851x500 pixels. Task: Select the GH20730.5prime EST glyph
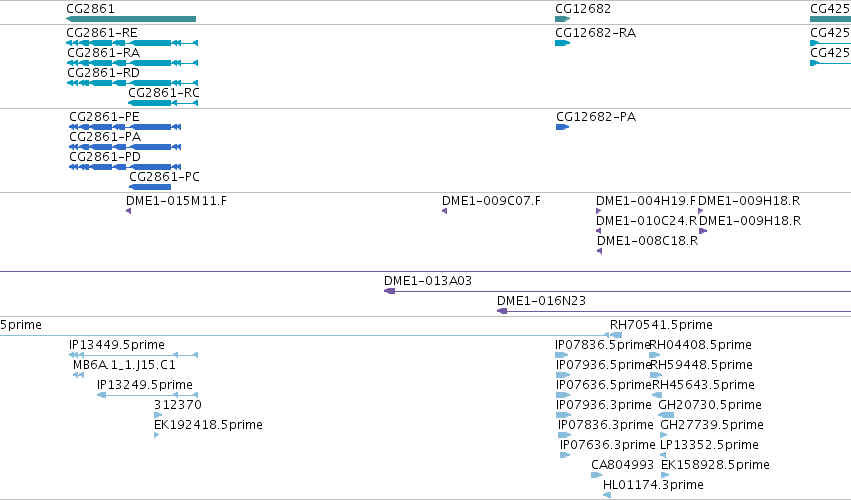666,415
